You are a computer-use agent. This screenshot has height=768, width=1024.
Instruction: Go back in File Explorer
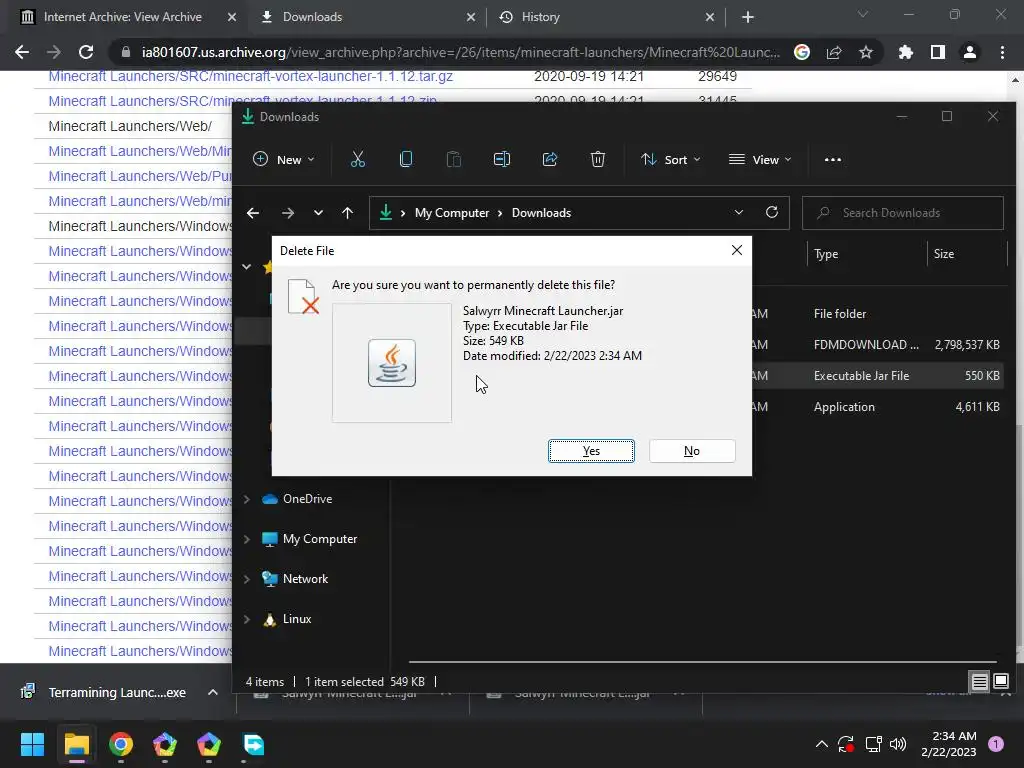point(253,213)
